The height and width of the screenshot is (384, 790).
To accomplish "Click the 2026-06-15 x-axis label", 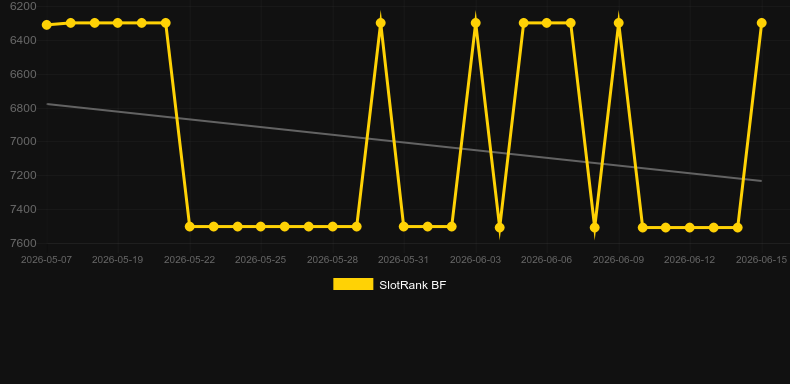I will [762, 260].
